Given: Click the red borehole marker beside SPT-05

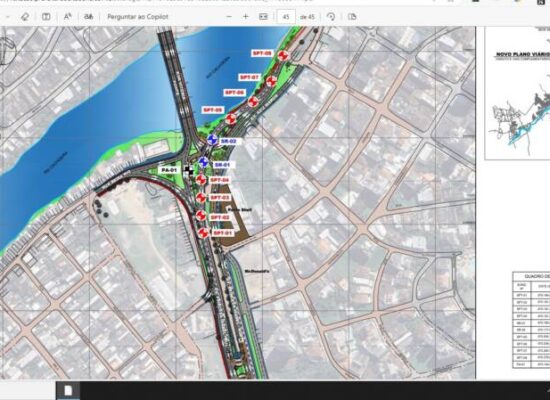Looking at the screenshot, I should click(230, 119).
